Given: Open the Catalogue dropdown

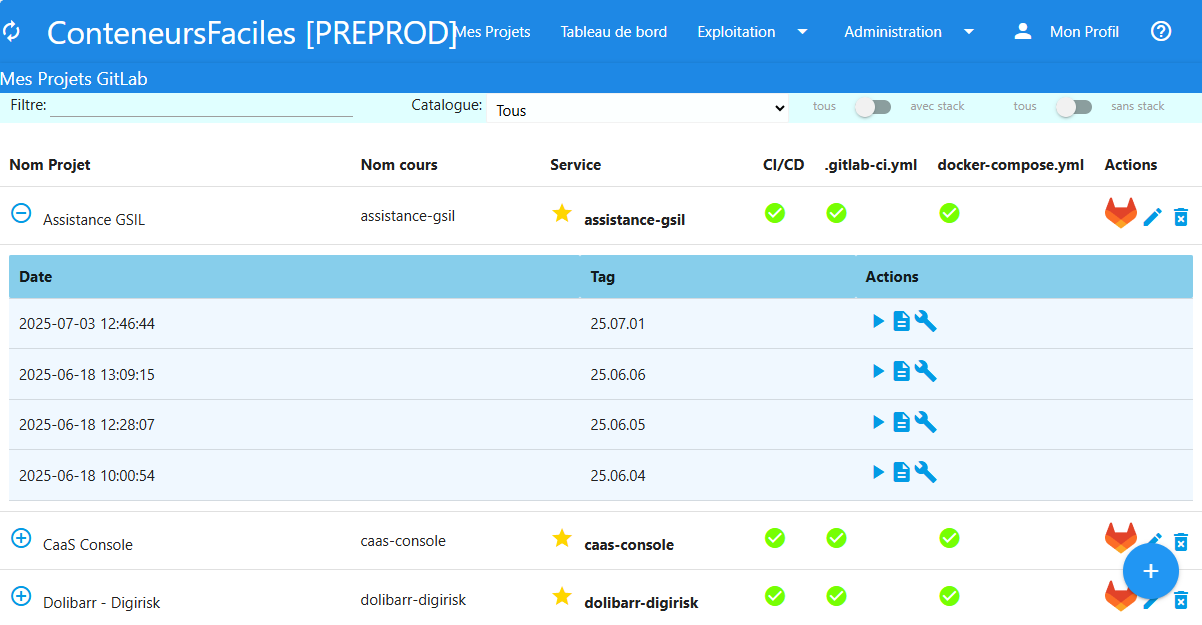Looking at the screenshot, I should pyautogui.click(x=638, y=109).
